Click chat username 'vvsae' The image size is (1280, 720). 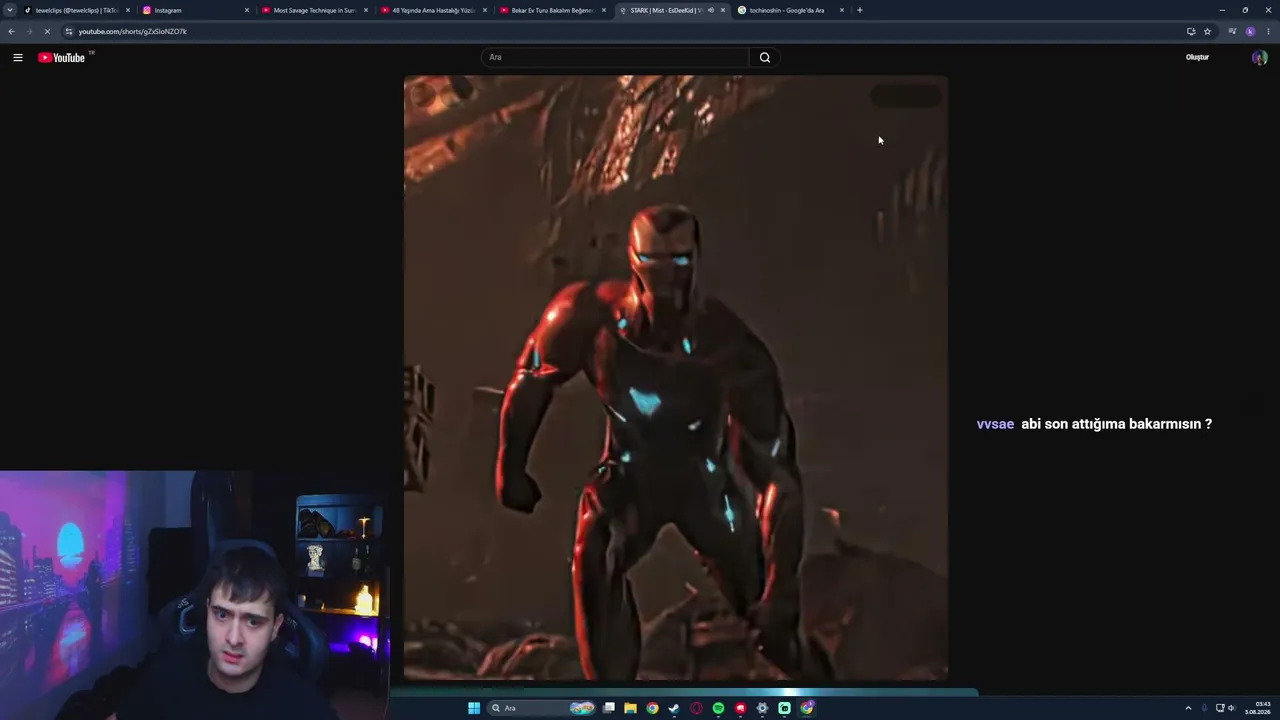[x=995, y=424]
